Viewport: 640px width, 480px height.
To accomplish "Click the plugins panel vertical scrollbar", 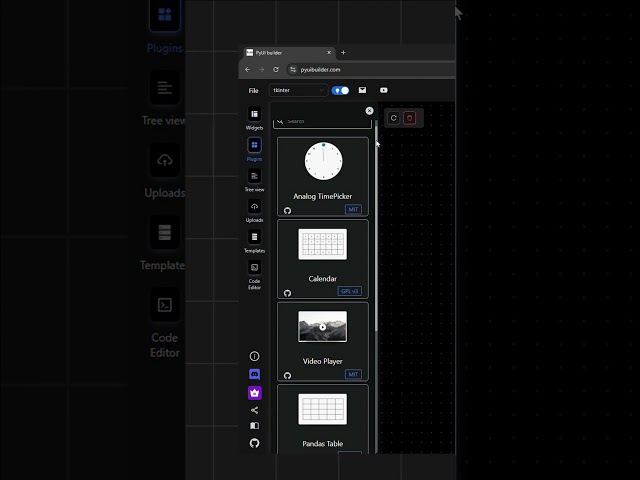I will point(376,229).
